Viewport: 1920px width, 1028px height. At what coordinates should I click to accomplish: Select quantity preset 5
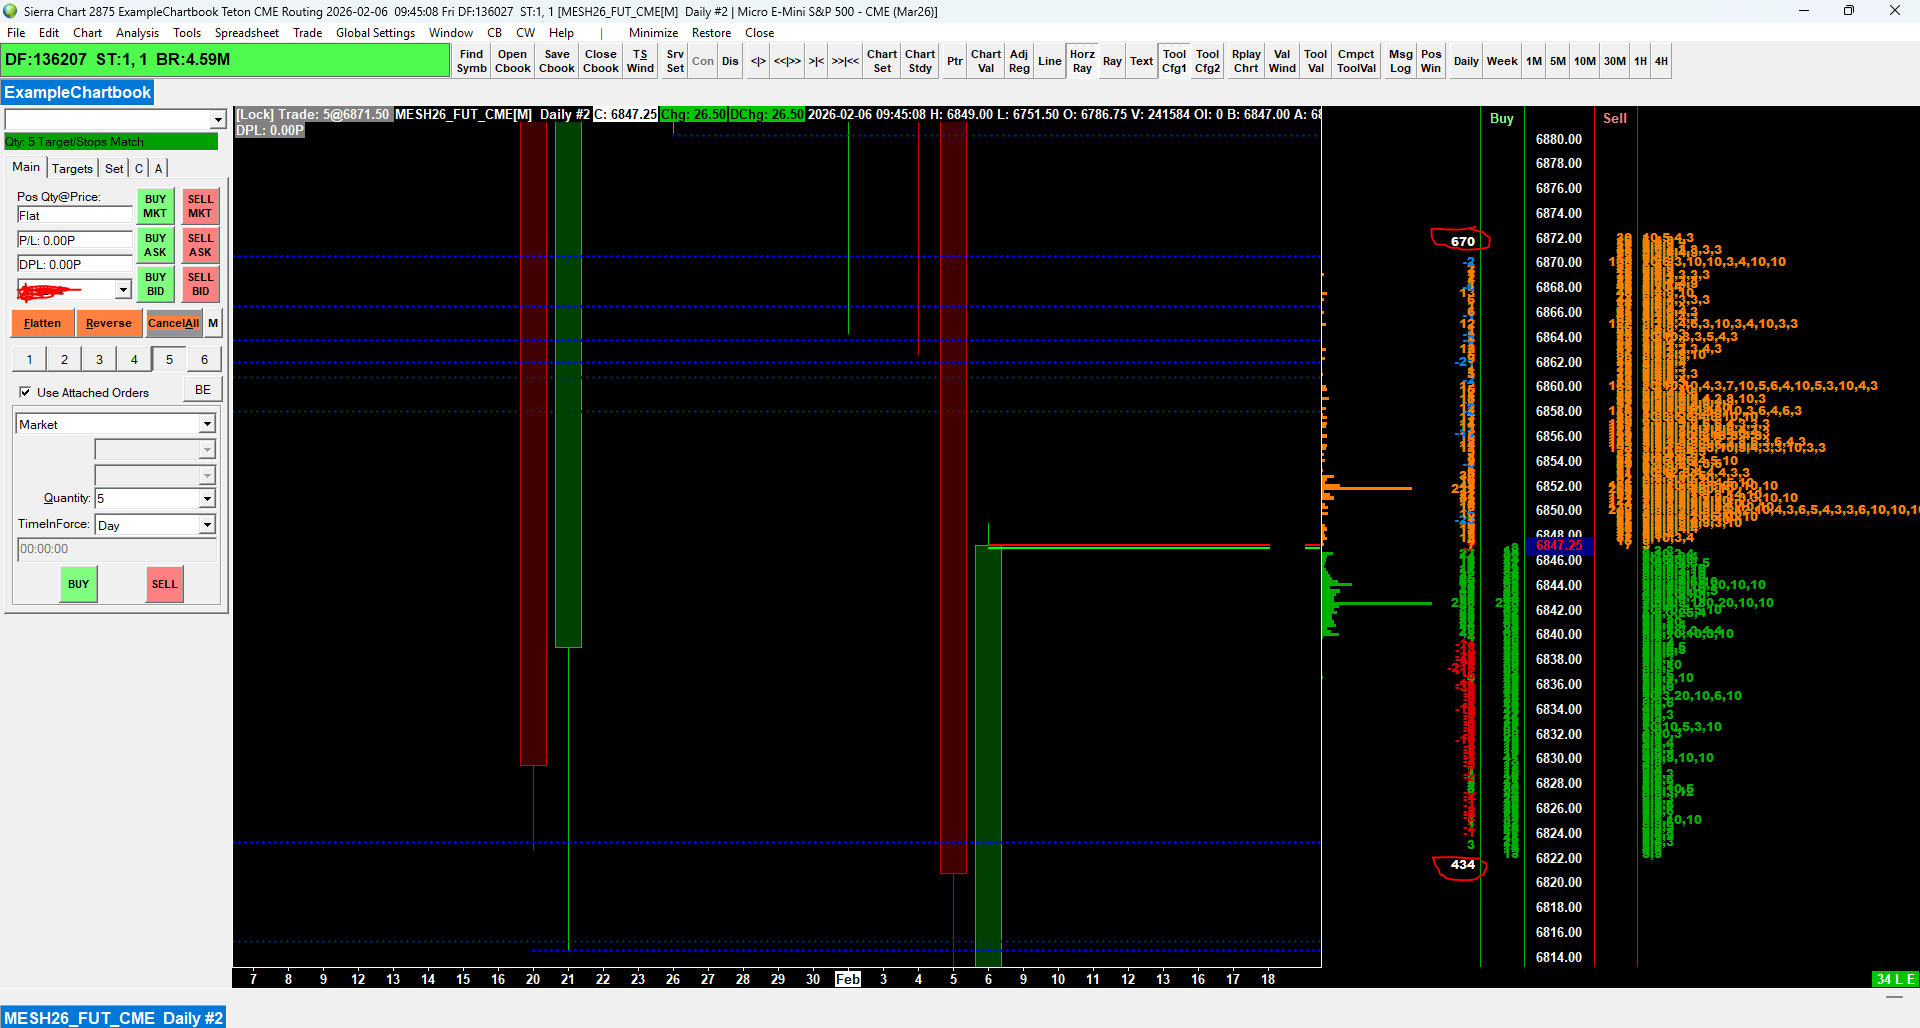(169, 359)
